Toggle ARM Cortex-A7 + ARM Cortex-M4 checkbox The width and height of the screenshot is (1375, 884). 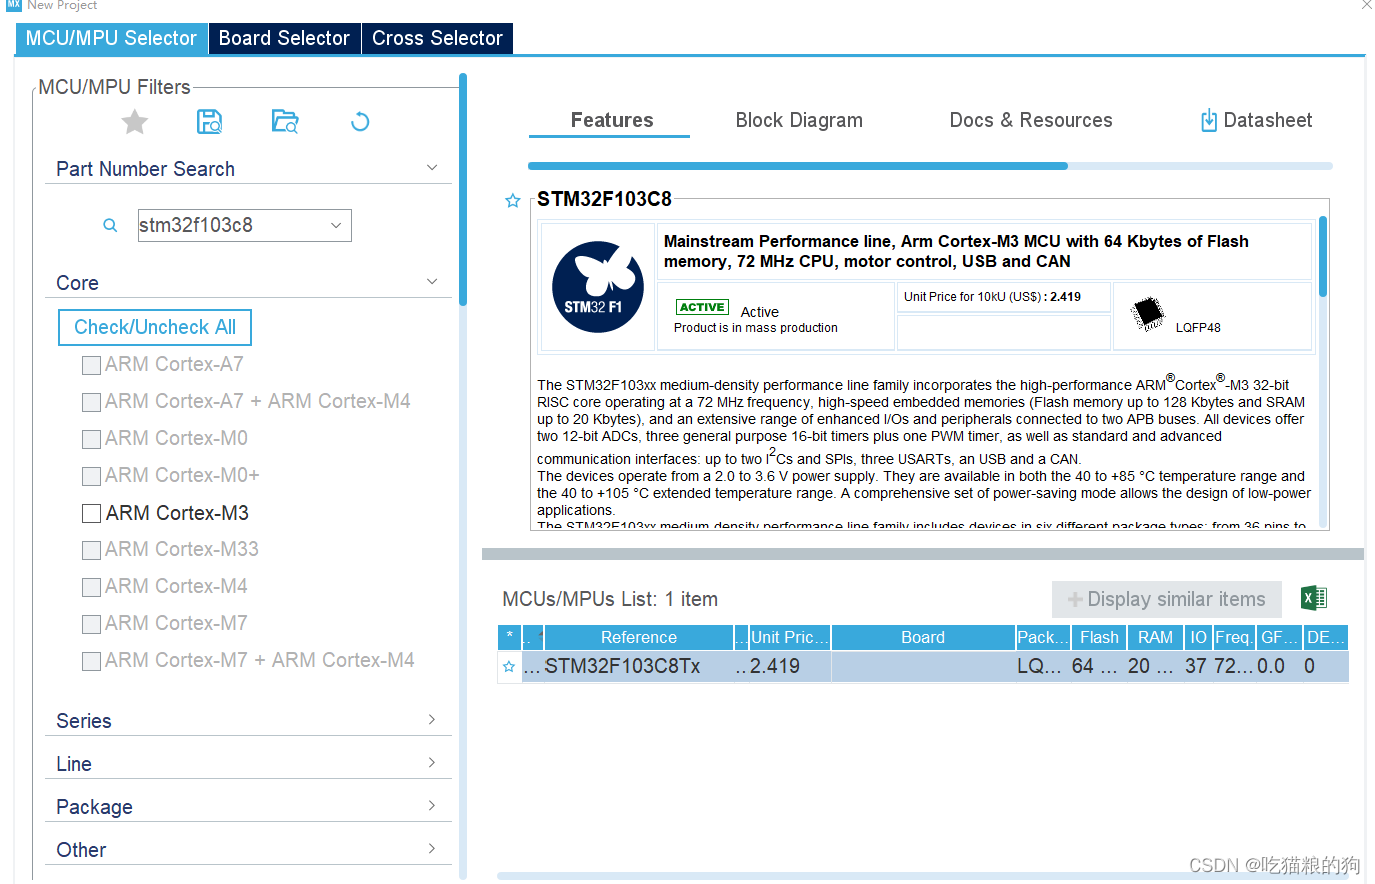(x=91, y=402)
